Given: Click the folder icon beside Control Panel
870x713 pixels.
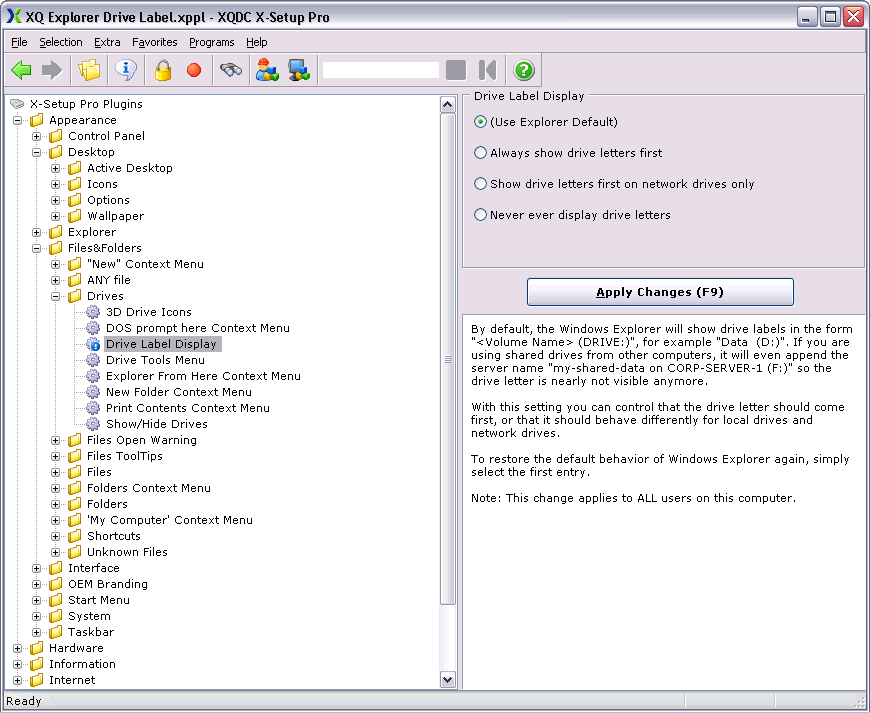Looking at the screenshot, I should click(55, 136).
